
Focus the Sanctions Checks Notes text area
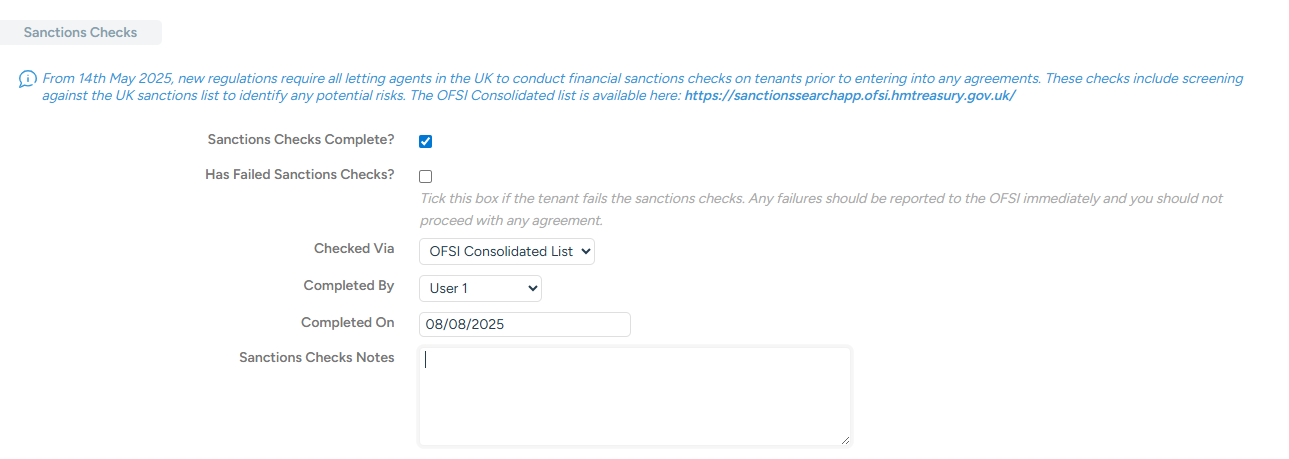(635, 396)
